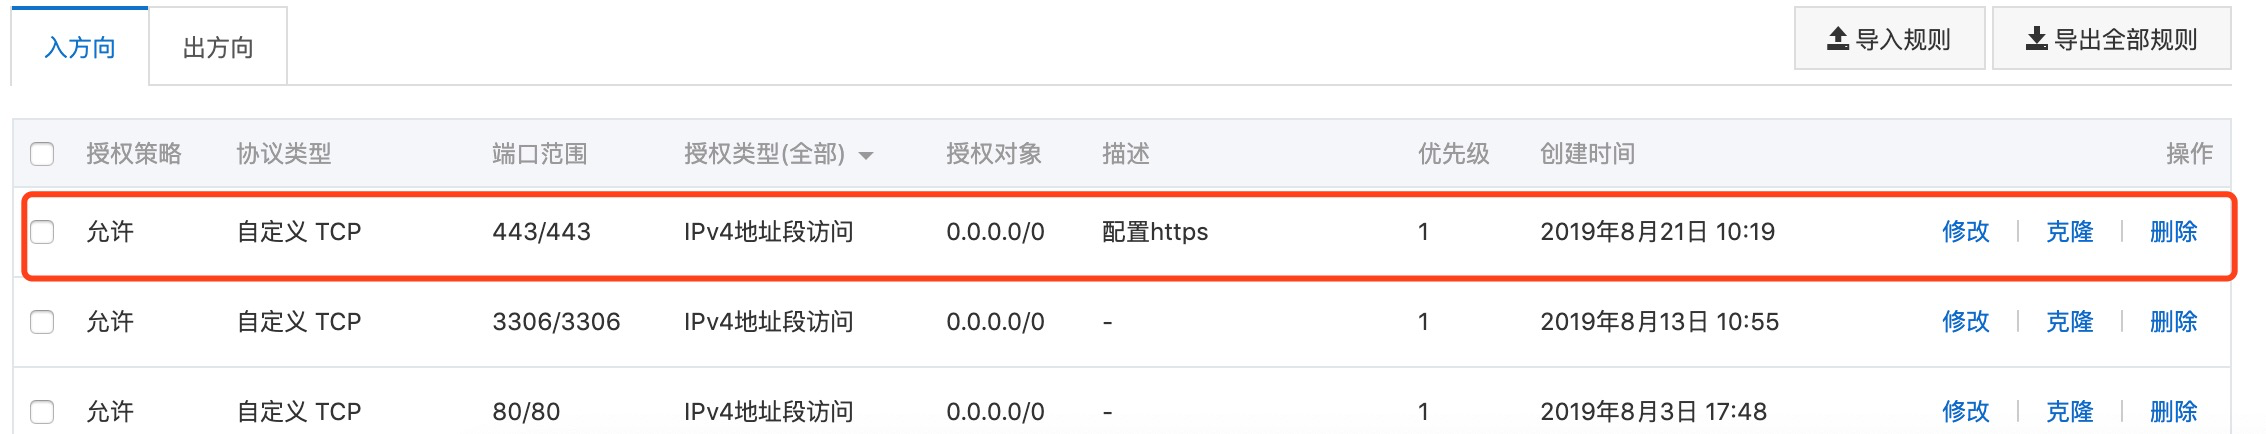Select the 80/80 port range cell
This screenshot has width=2266, height=434.
pos(526,411)
